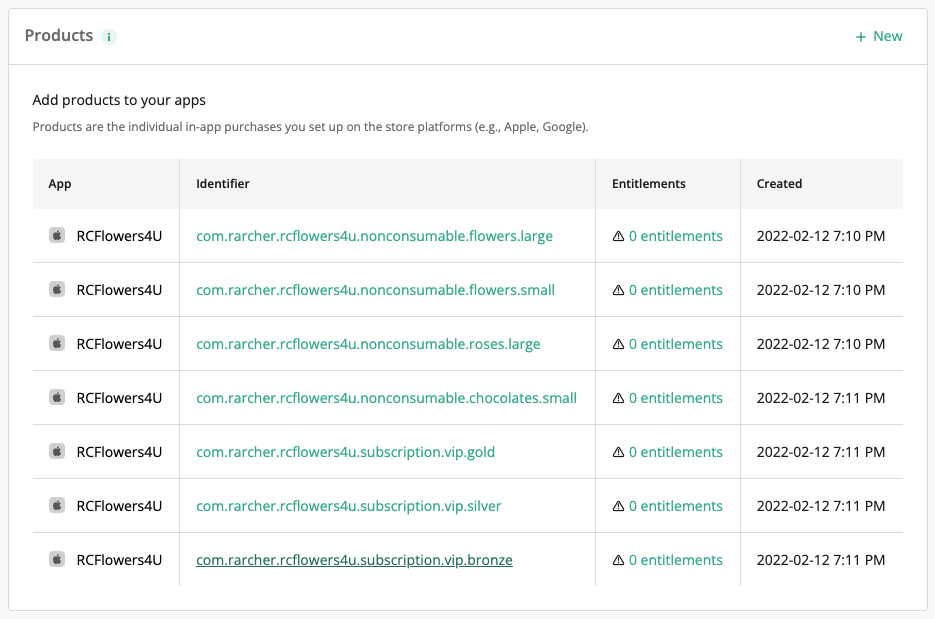Viewport: 935px width, 619px height.
Task: Click Apple icon in flowers.small row
Action: click(x=57, y=289)
